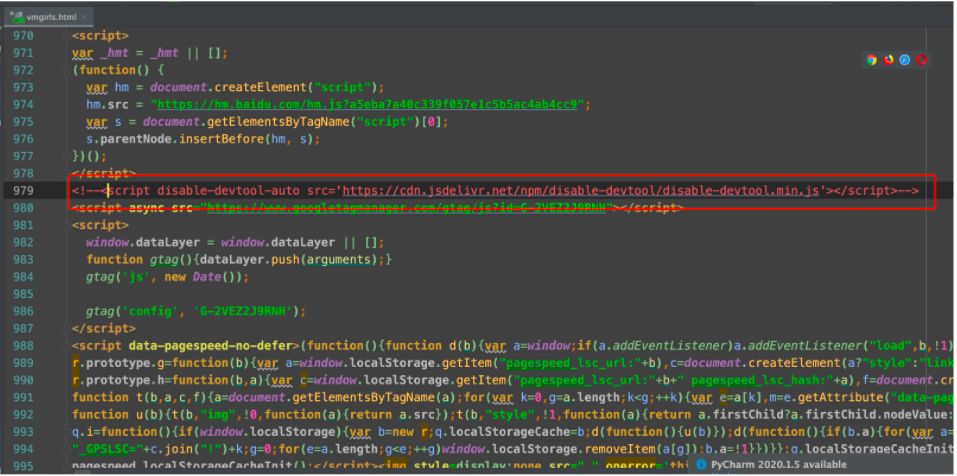Click 'dataLayer.push(arguments);' on line 983
The height and width of the screenshot is (476, 957).
(292, 259)
